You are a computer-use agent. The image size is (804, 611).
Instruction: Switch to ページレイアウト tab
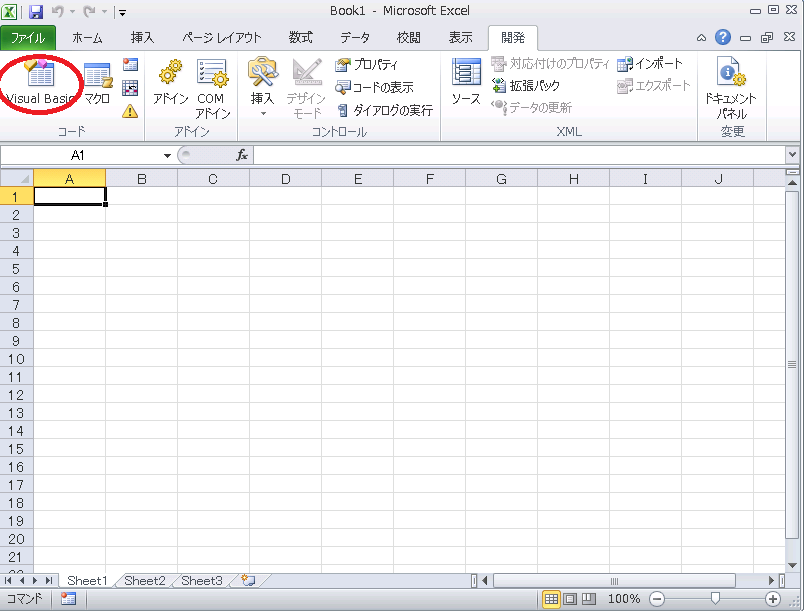(222, 38)
